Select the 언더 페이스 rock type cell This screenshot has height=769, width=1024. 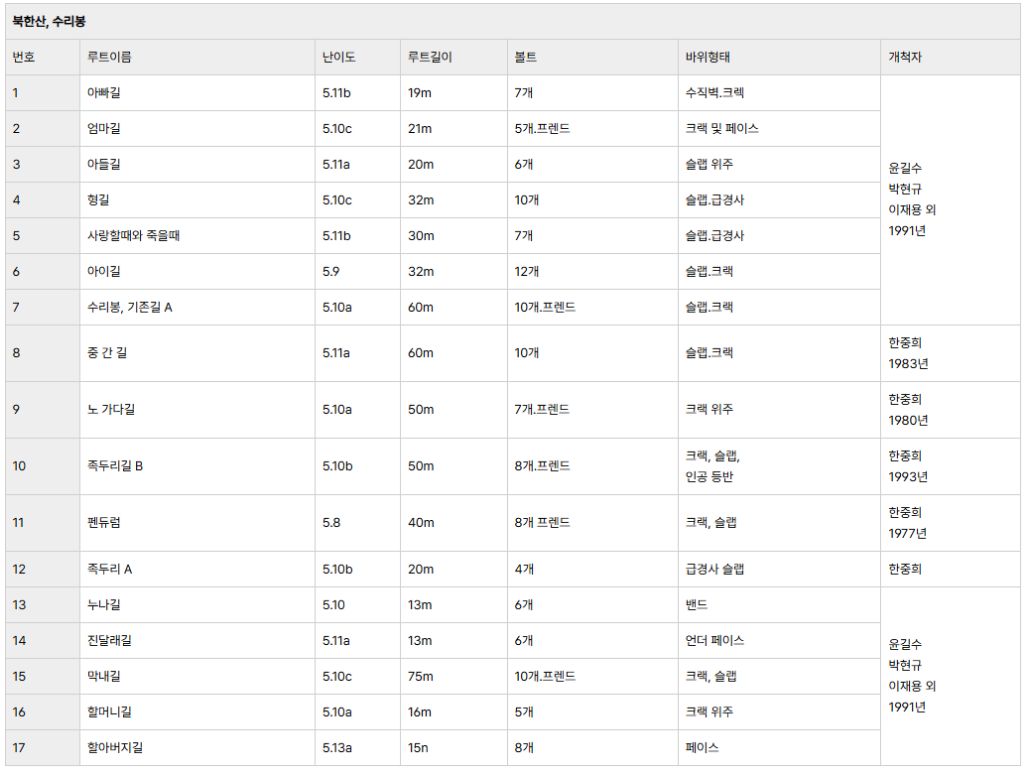pyautogui.click(x=714, y=640)
